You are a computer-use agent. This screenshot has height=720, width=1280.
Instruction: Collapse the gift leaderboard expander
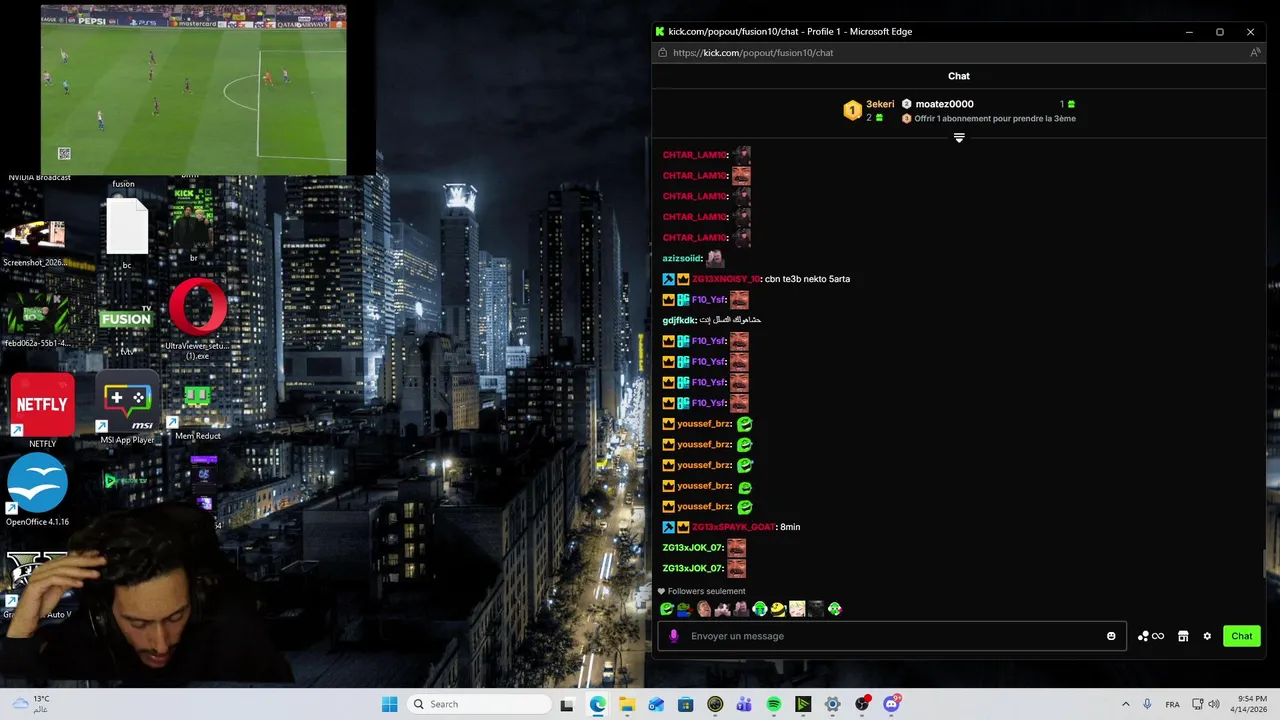pos(959,138)
